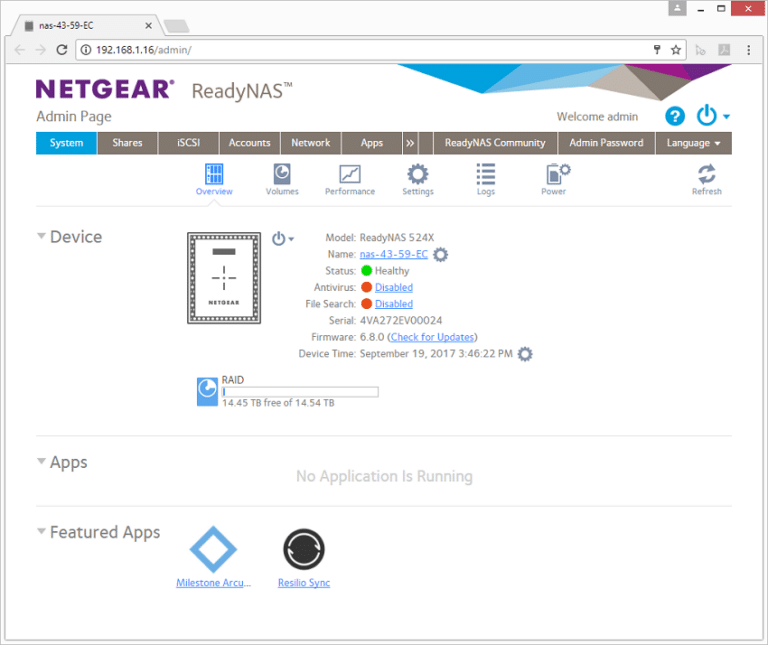The height and width of the screenshot is (645, 768).
Task: Click the 14.45 TB free of 14.54 TB text
Action: click(278, 403)
